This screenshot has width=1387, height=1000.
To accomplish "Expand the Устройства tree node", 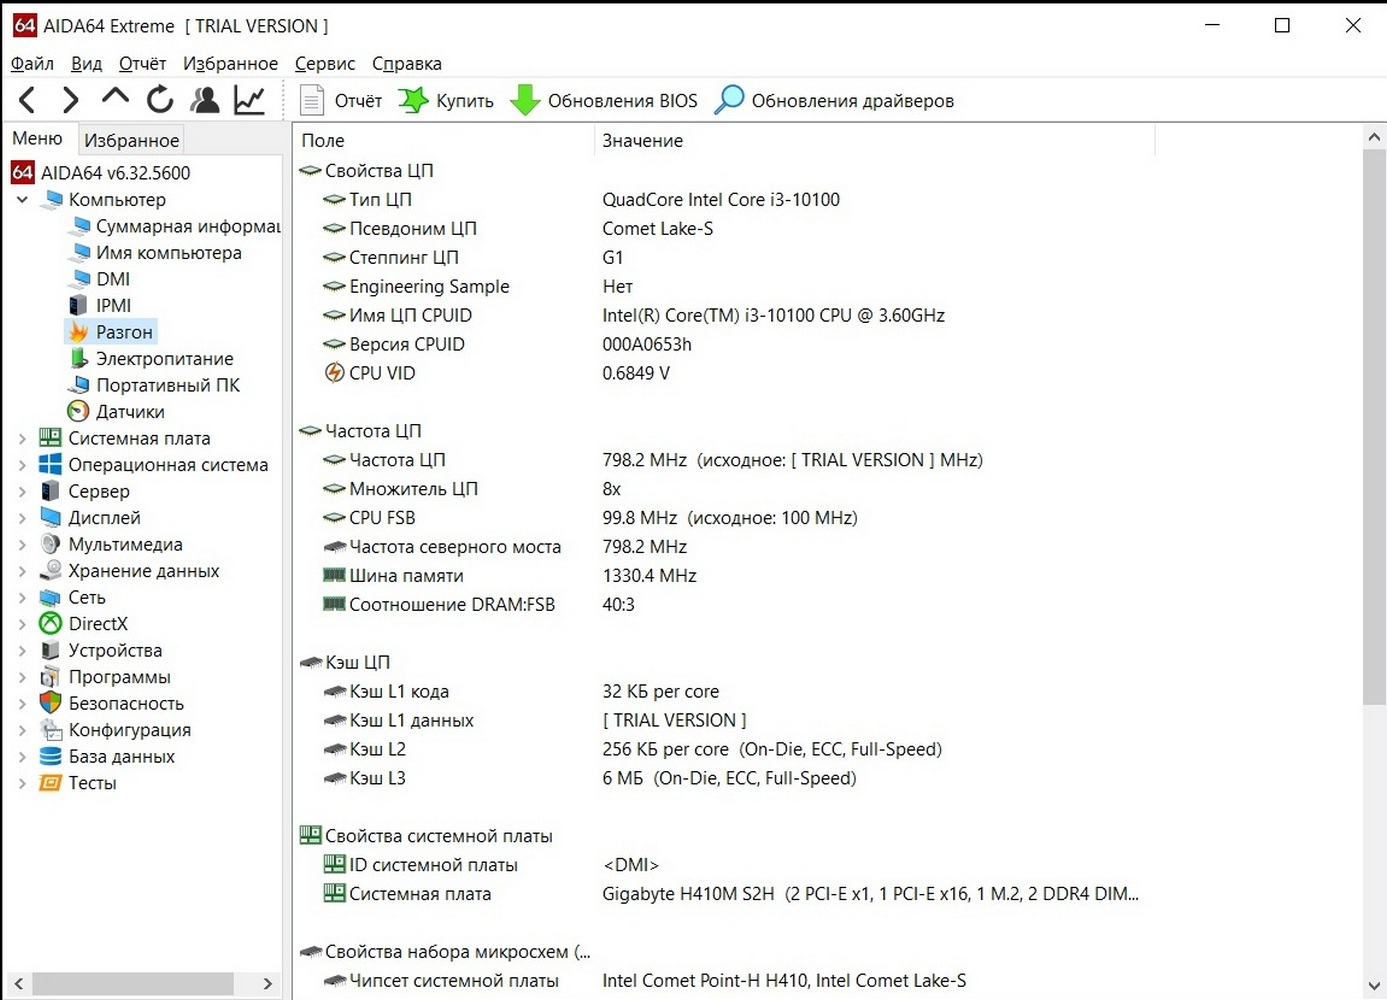I will 22,650.
